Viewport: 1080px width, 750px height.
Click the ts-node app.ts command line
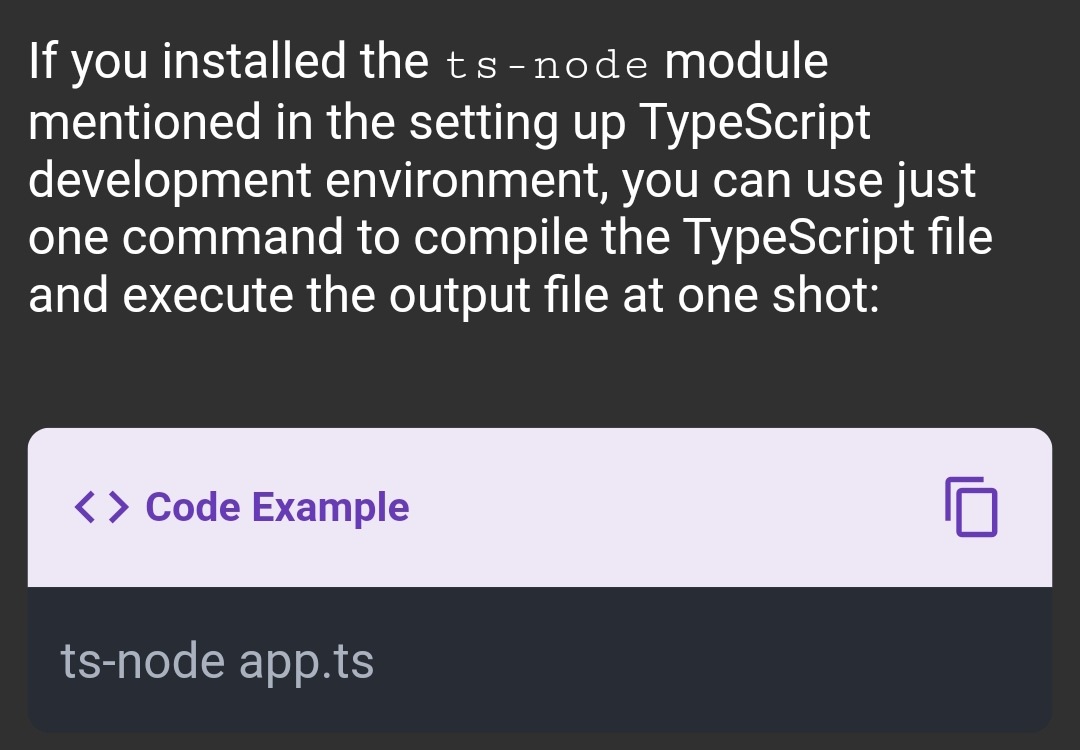(217, 661)
